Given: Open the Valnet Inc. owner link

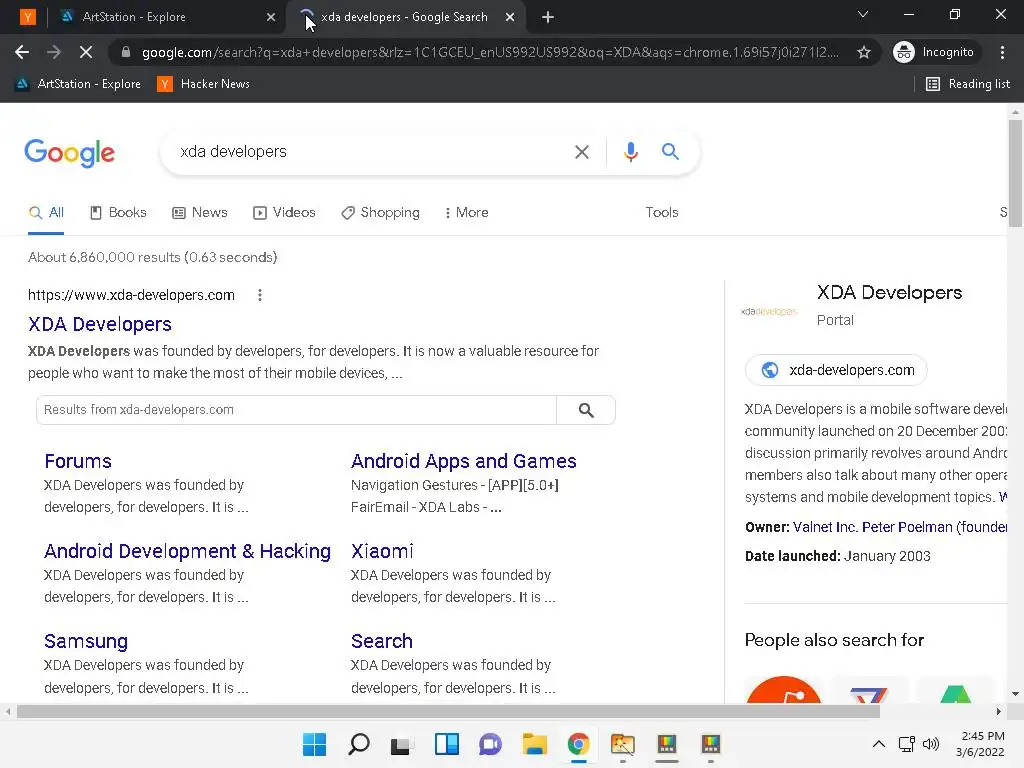Looking at the screenshot, I should click(825, 527).
